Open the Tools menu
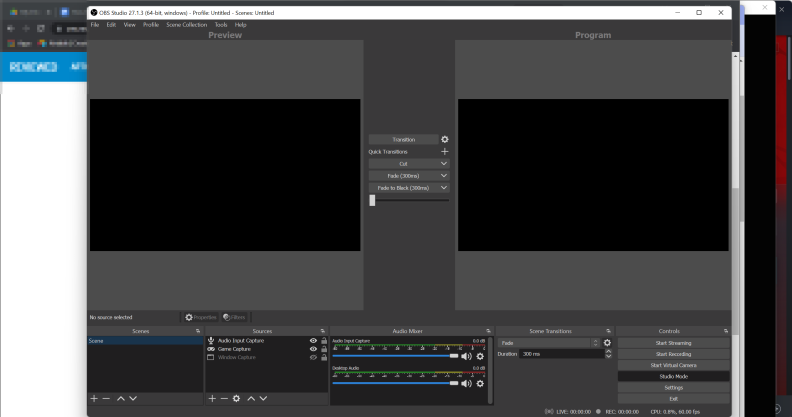 (221, 25)
